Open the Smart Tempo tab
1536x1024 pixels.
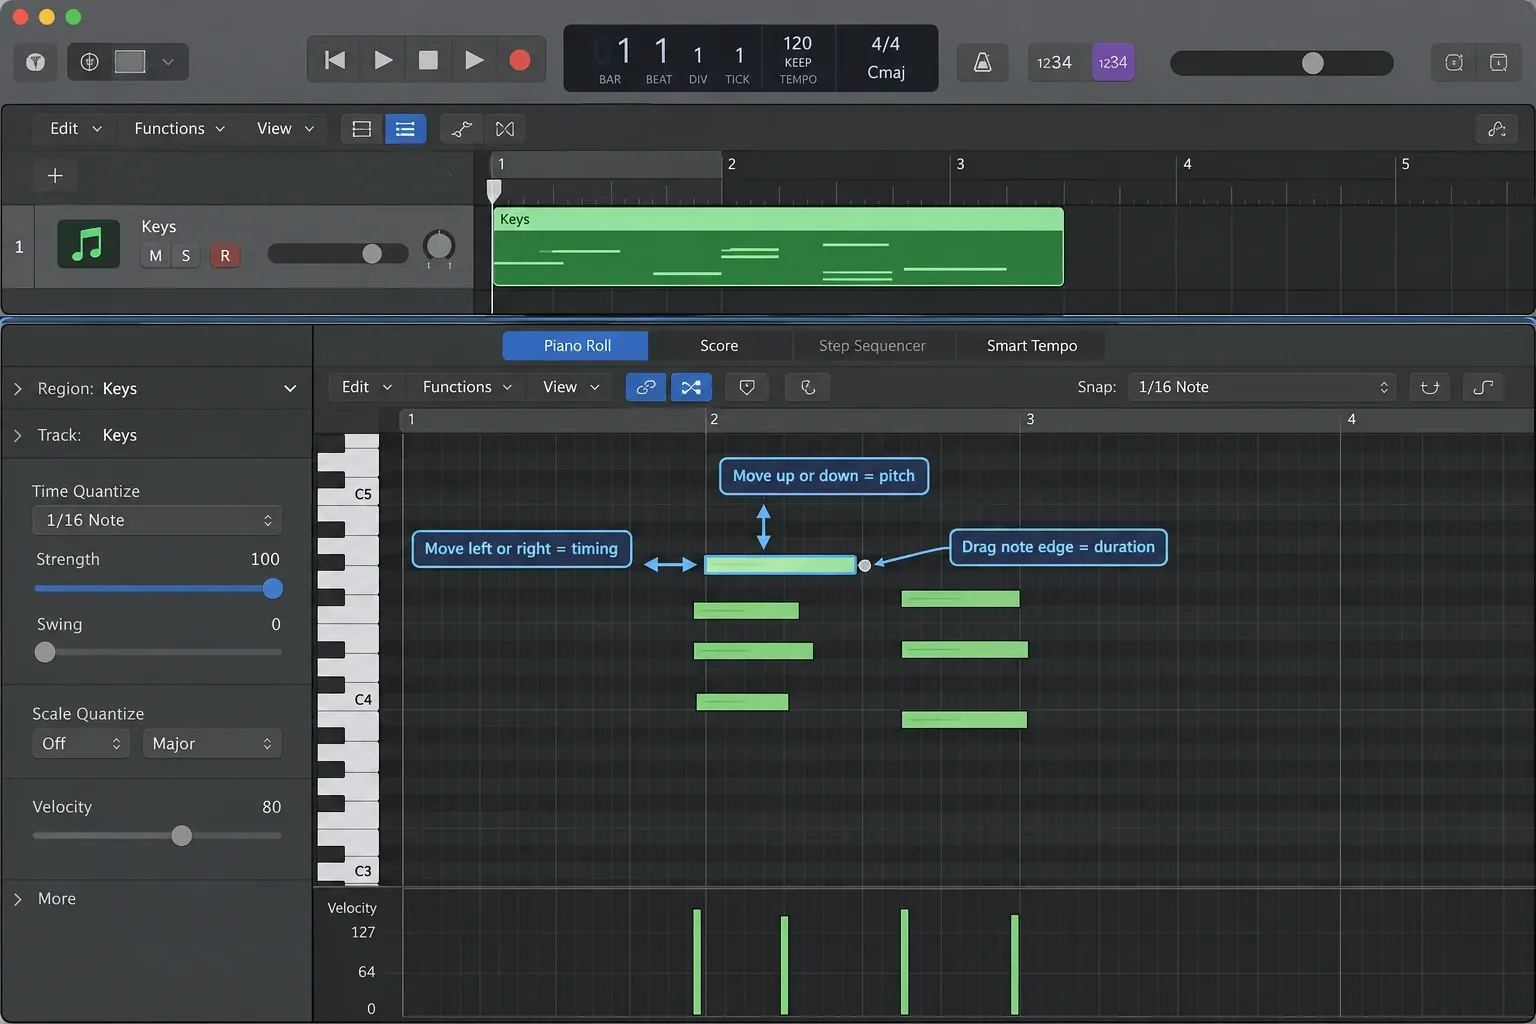tap(1032, 346)
